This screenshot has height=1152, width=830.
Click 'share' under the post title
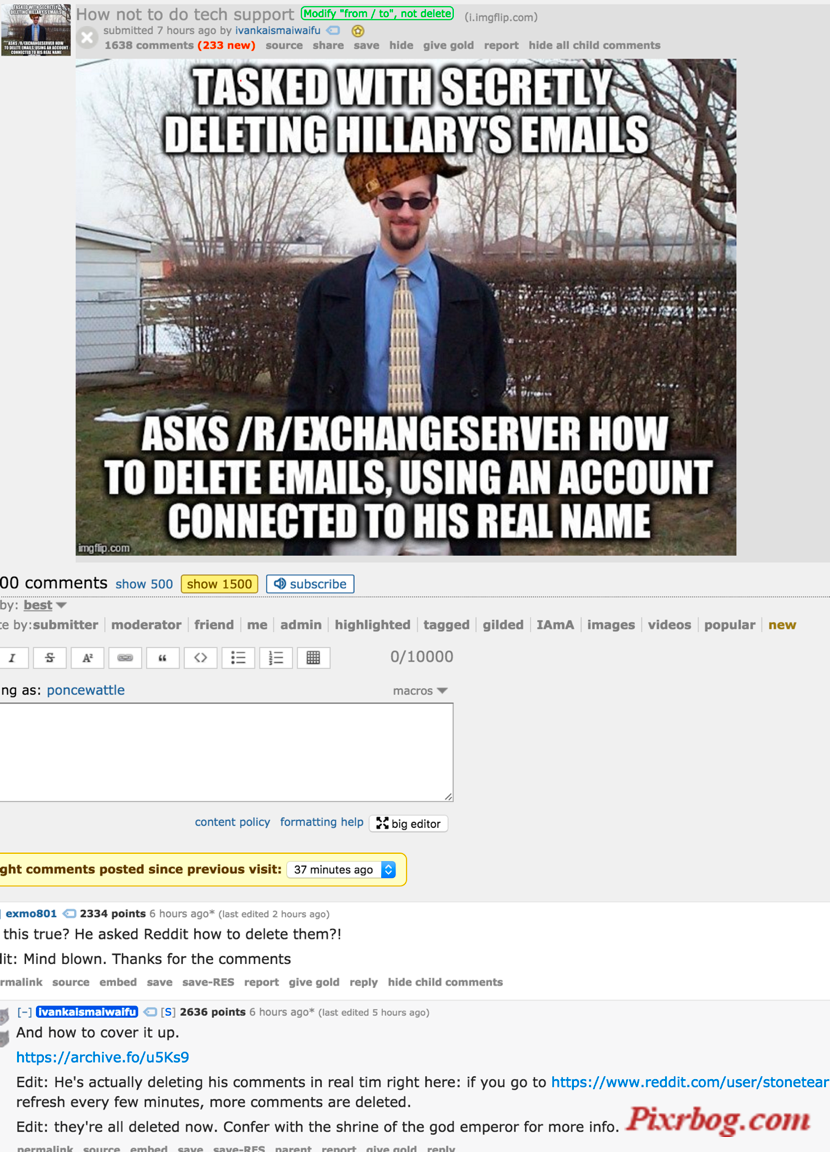tap(328, 46)
